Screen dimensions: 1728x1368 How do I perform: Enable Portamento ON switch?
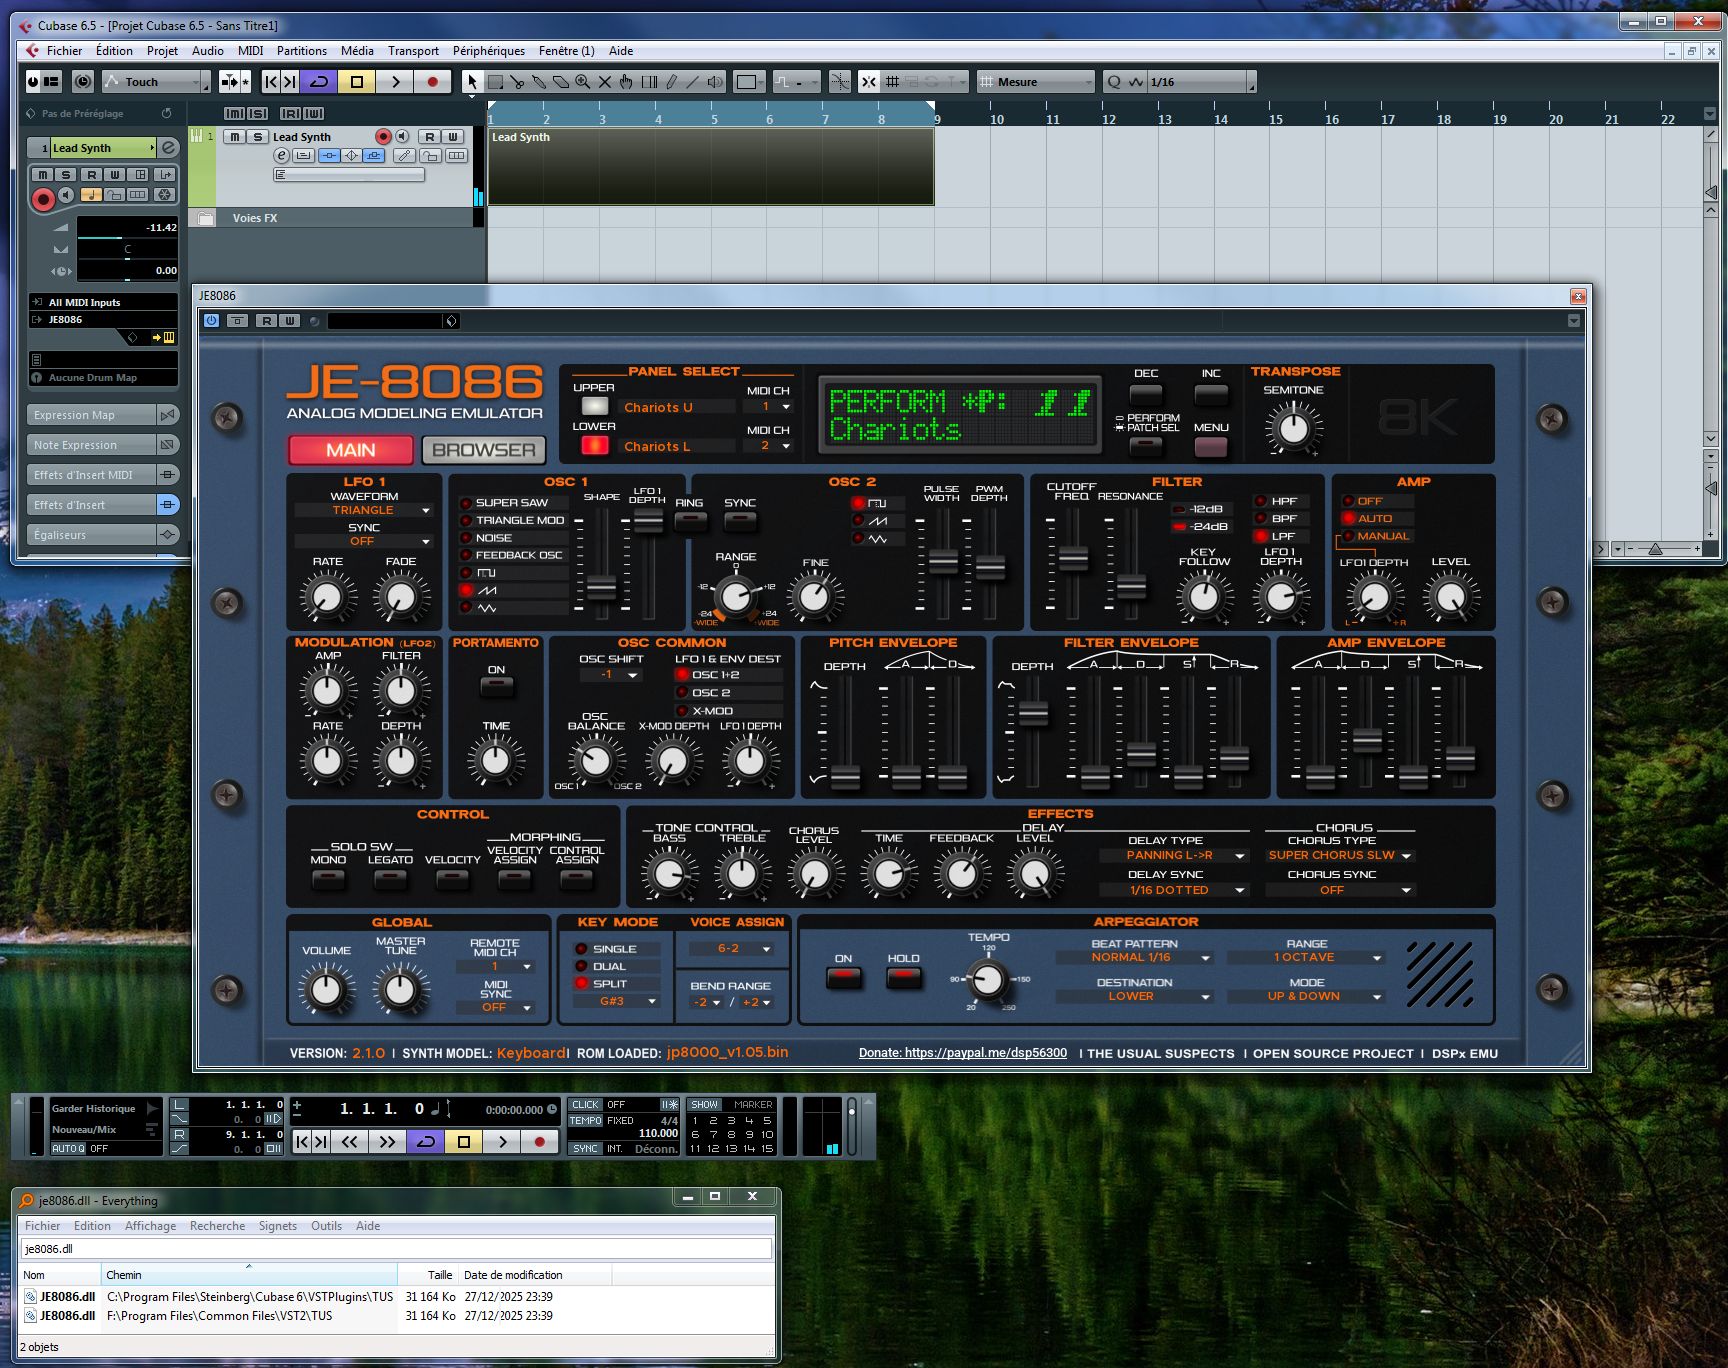496,687
